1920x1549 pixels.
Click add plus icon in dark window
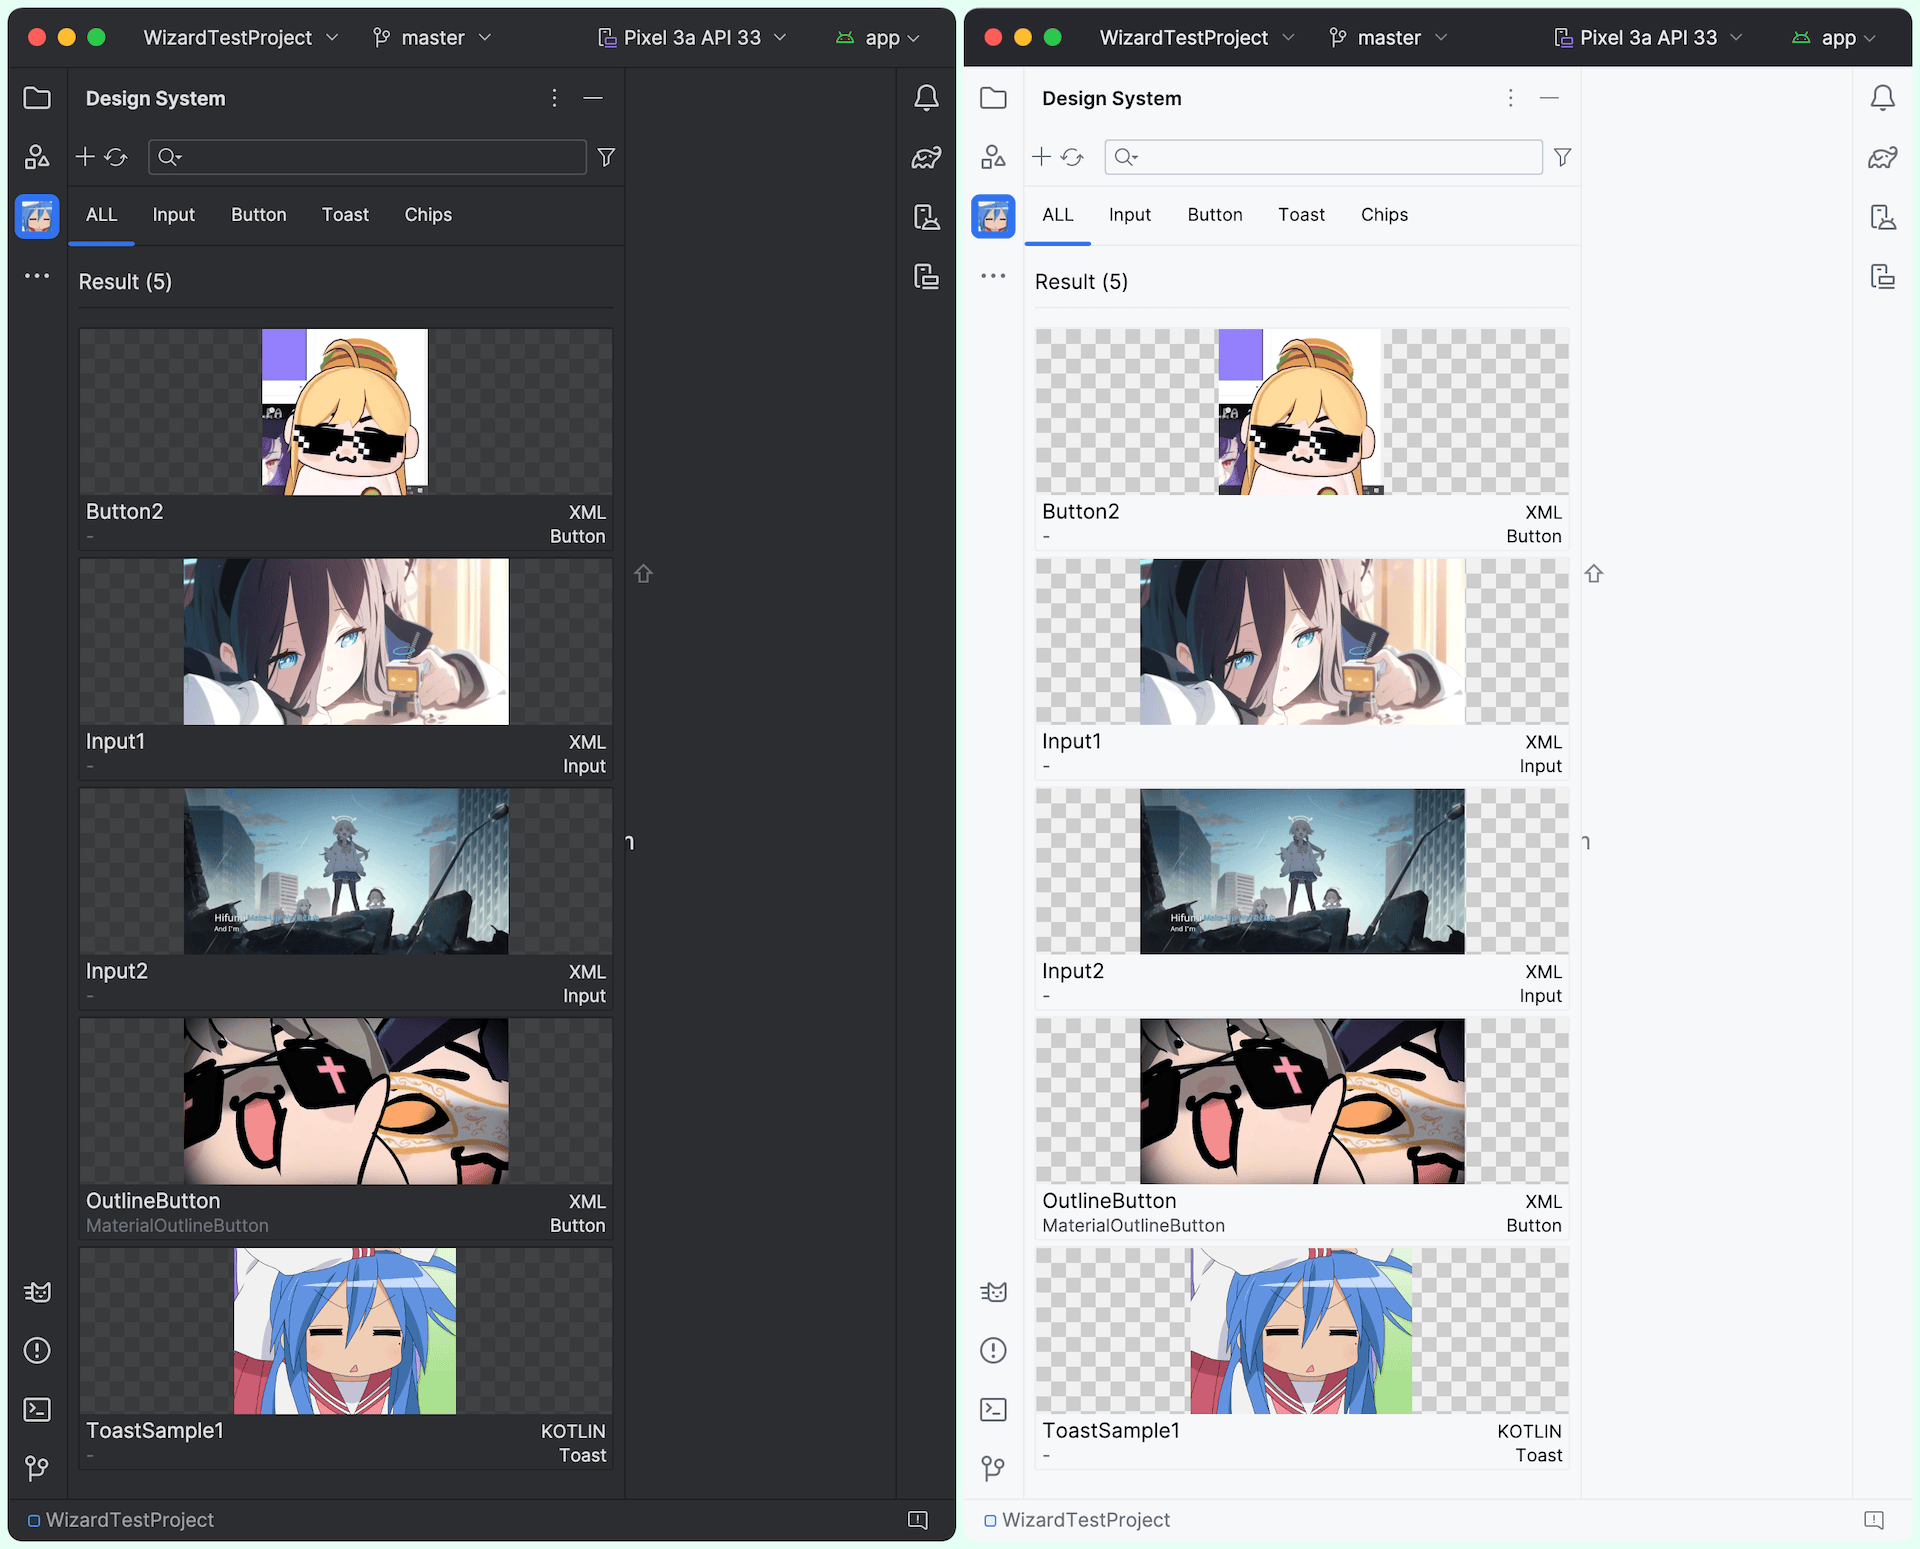tap(85, 157)
